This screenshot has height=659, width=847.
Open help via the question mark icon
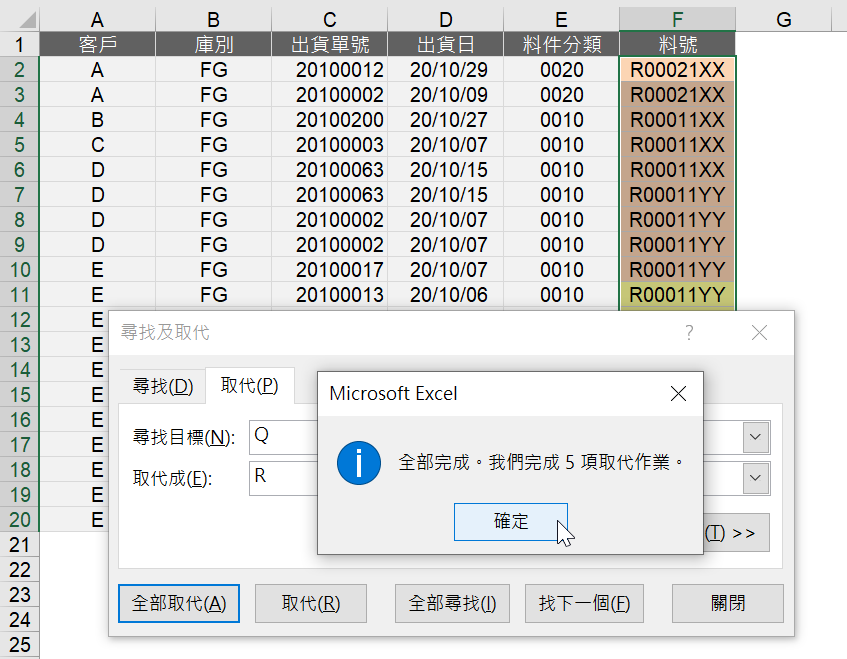689,333
